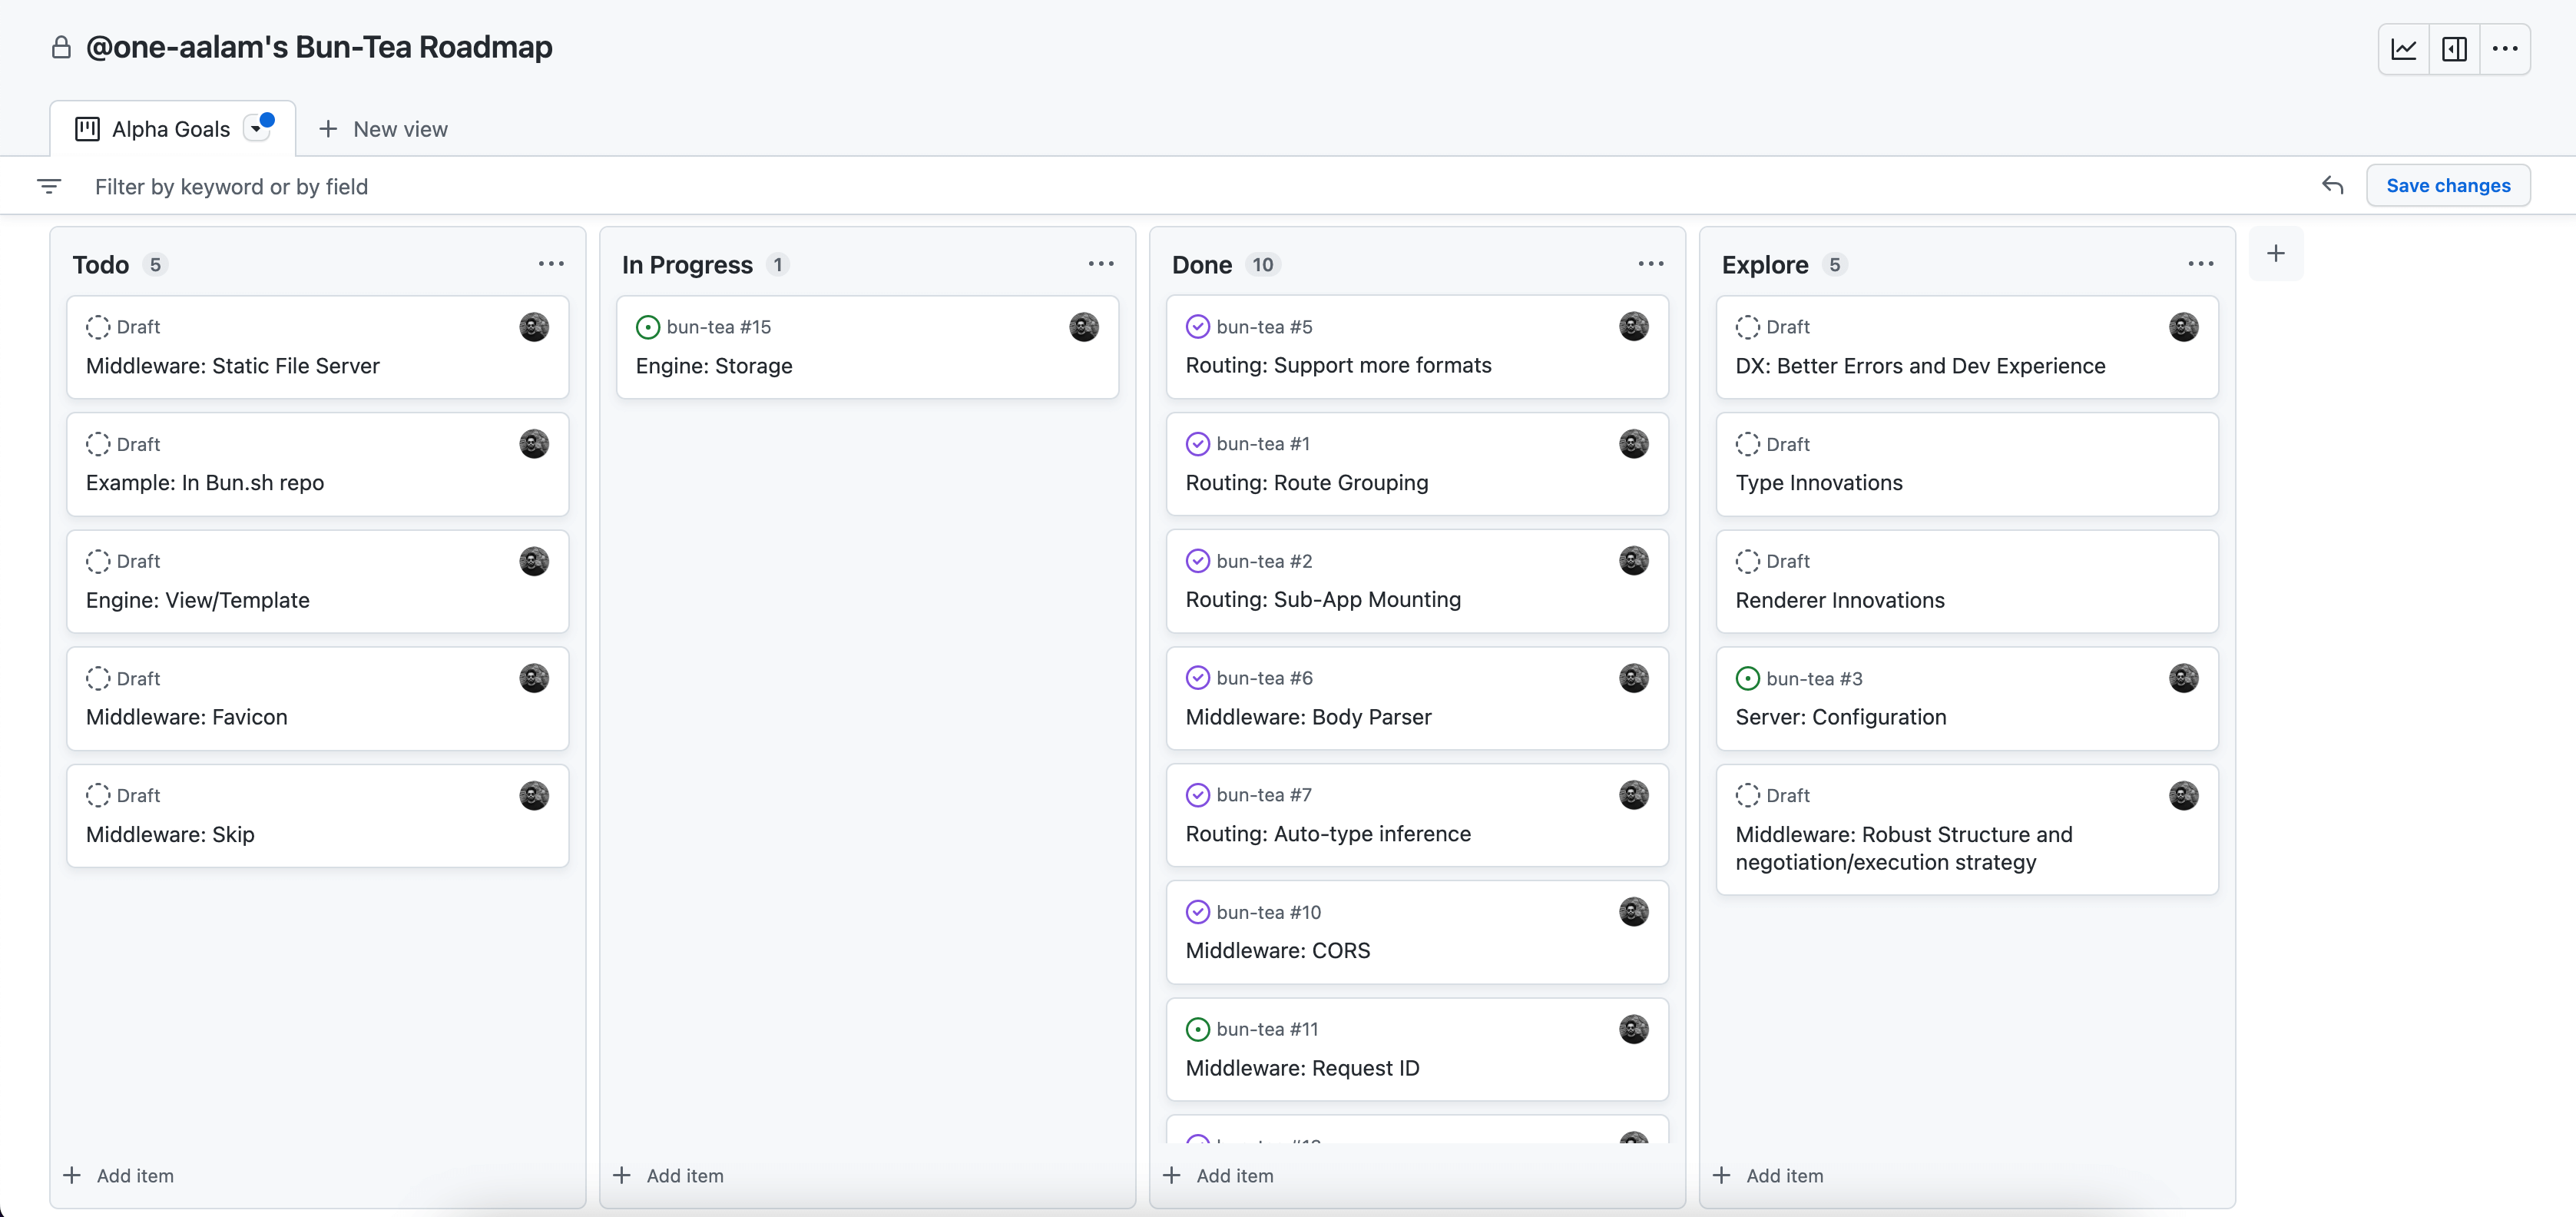Open the Routing: Route Grouping card title
Screen dimensions: 2576x1217
click(x=1306, y=483)
